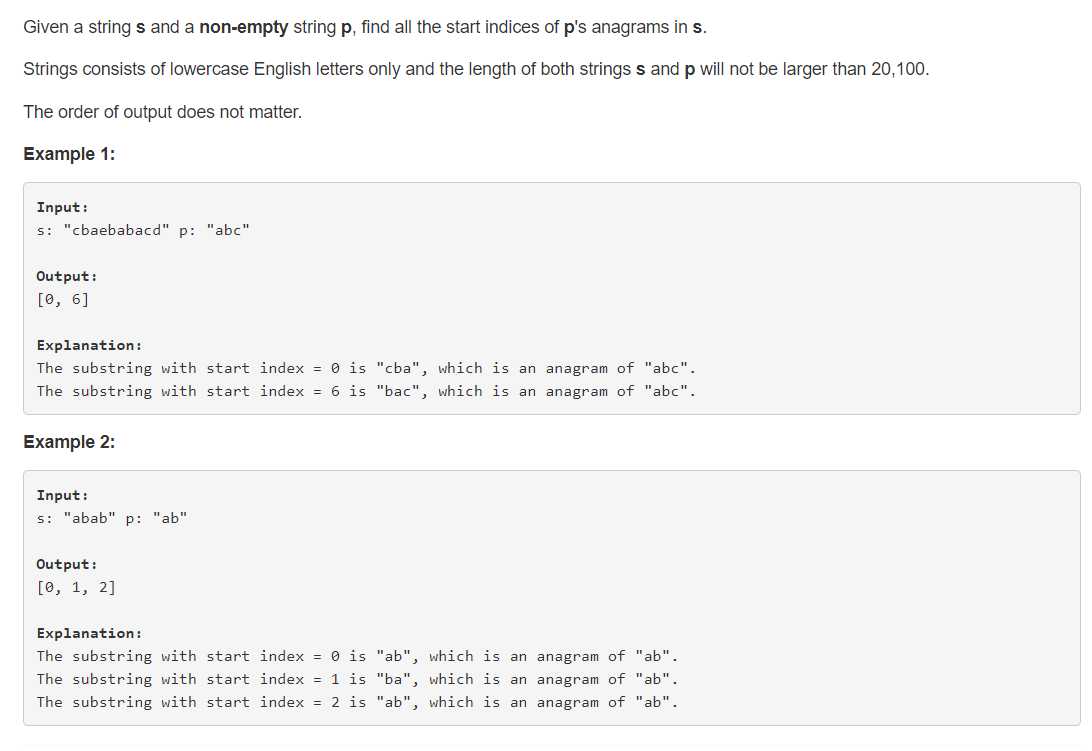The height and width of the screenshot is (751, 1092).
Task: Click 'The order of output does not matter'
Action: [x=162, y=111]
